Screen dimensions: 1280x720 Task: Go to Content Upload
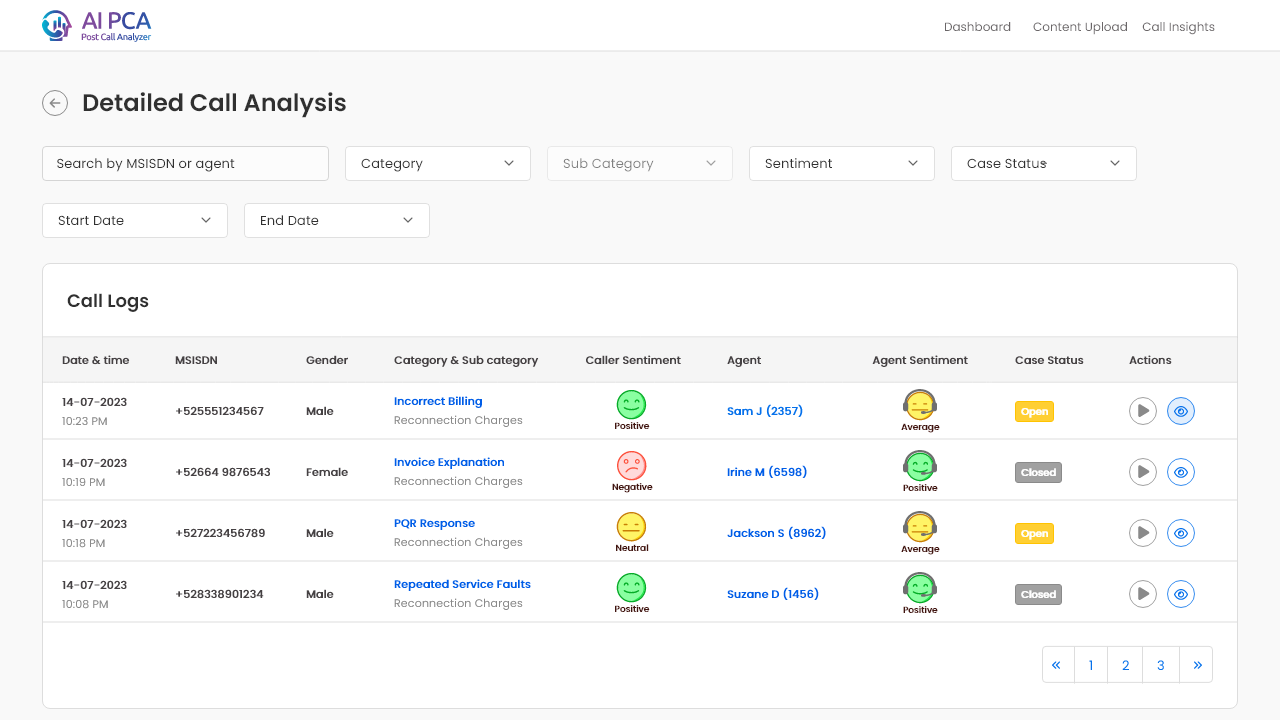[1080, 27]
